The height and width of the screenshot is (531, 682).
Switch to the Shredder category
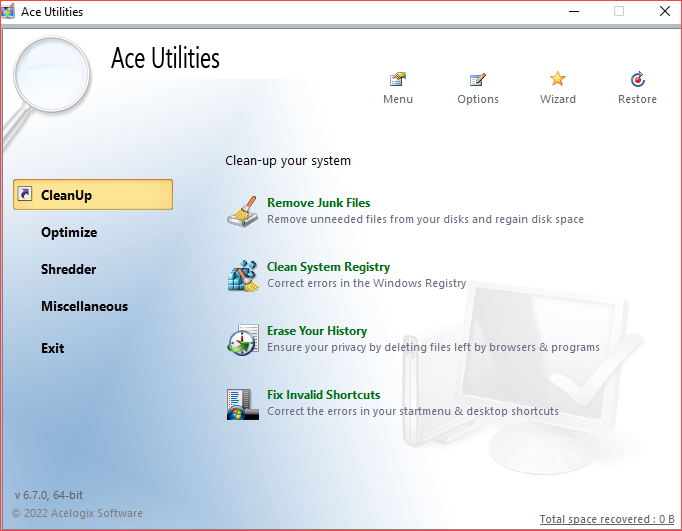tap(68, 269)
